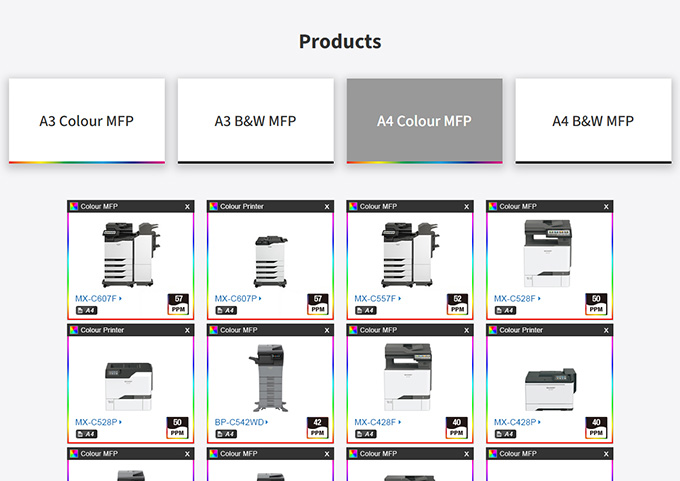
Task: Click the active A4 Colour MFP tab
Action: coord(424,121)
